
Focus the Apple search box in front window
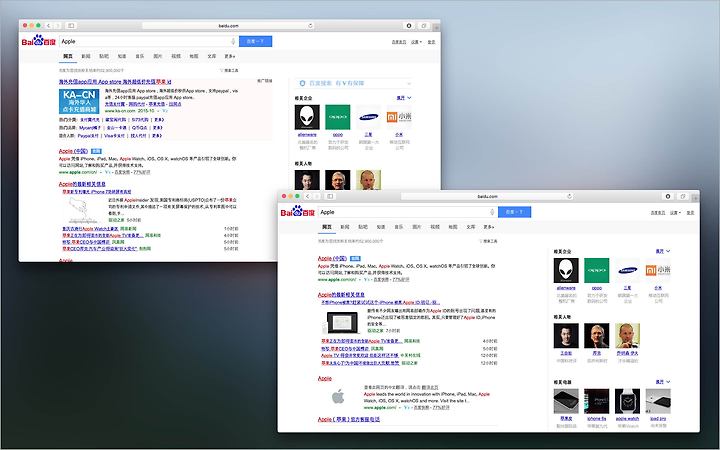[407, 212]
